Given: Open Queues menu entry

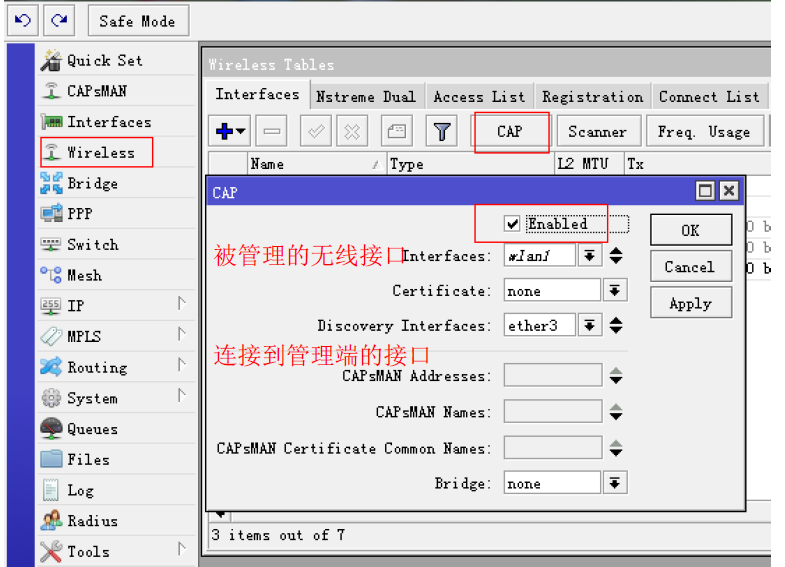Looking at the screenshot, I should pyautogui.click(x=118, y=428).
